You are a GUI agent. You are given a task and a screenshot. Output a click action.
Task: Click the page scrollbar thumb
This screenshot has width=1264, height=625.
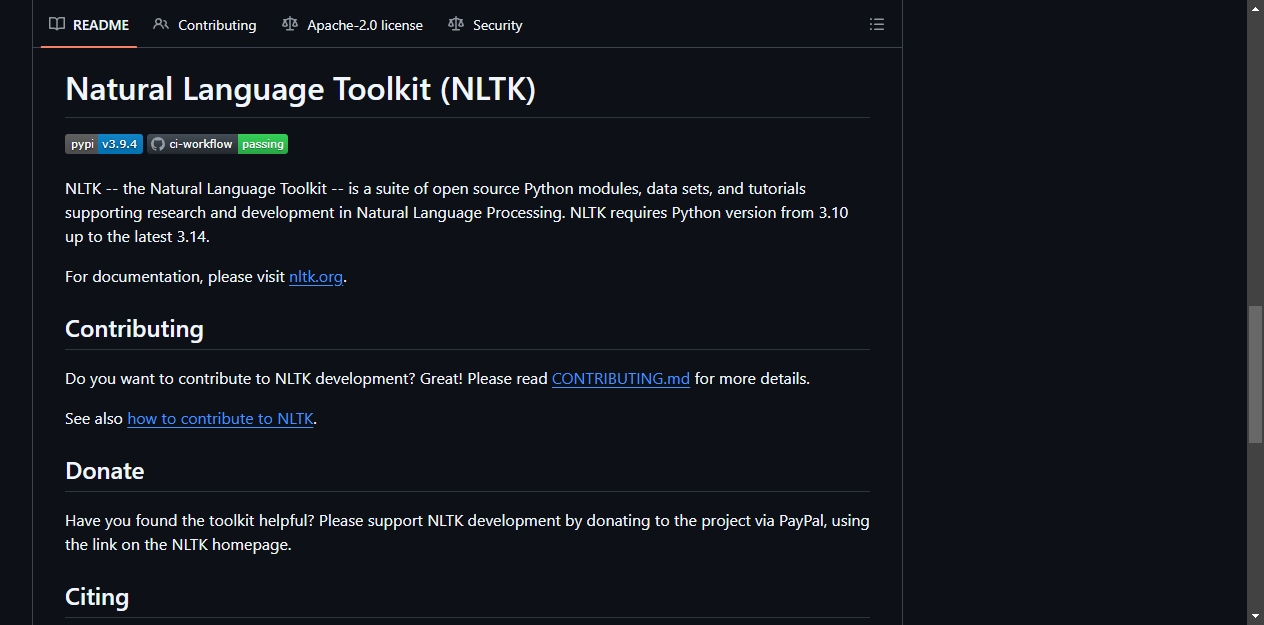pos(1255,375)
